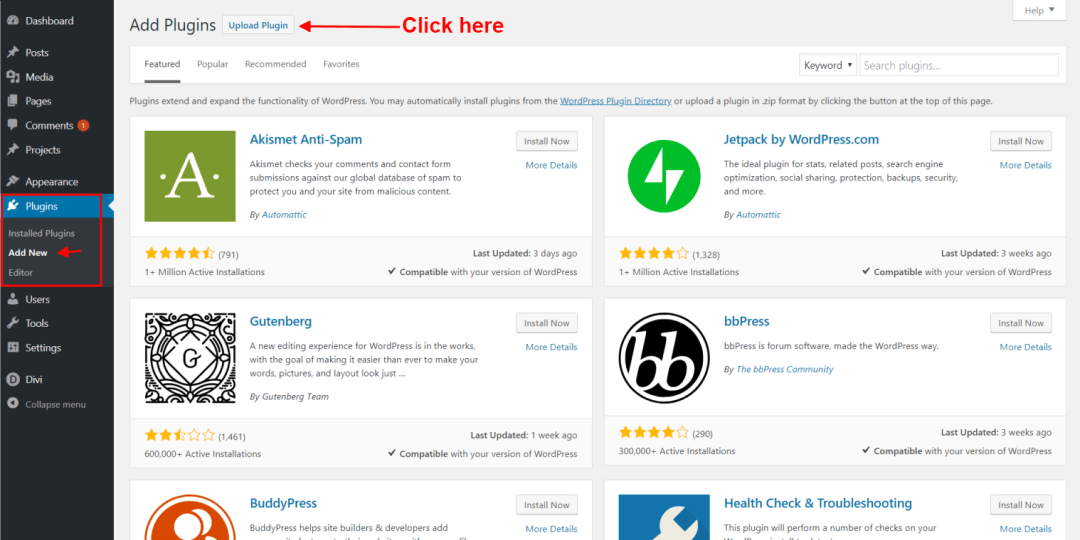Open the WordPress Plugin Directory link
1080x540 pixels.
pyautogui.click(x=616, y=101)
